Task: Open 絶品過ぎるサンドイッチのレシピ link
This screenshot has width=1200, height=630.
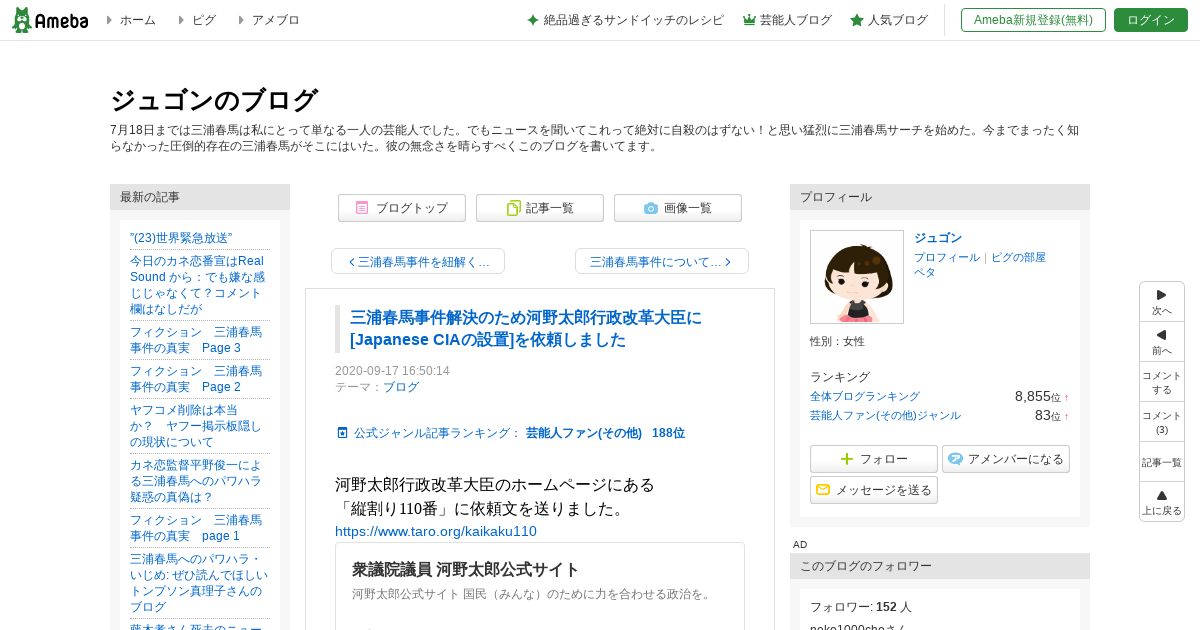Action: [x=625, y=20]
